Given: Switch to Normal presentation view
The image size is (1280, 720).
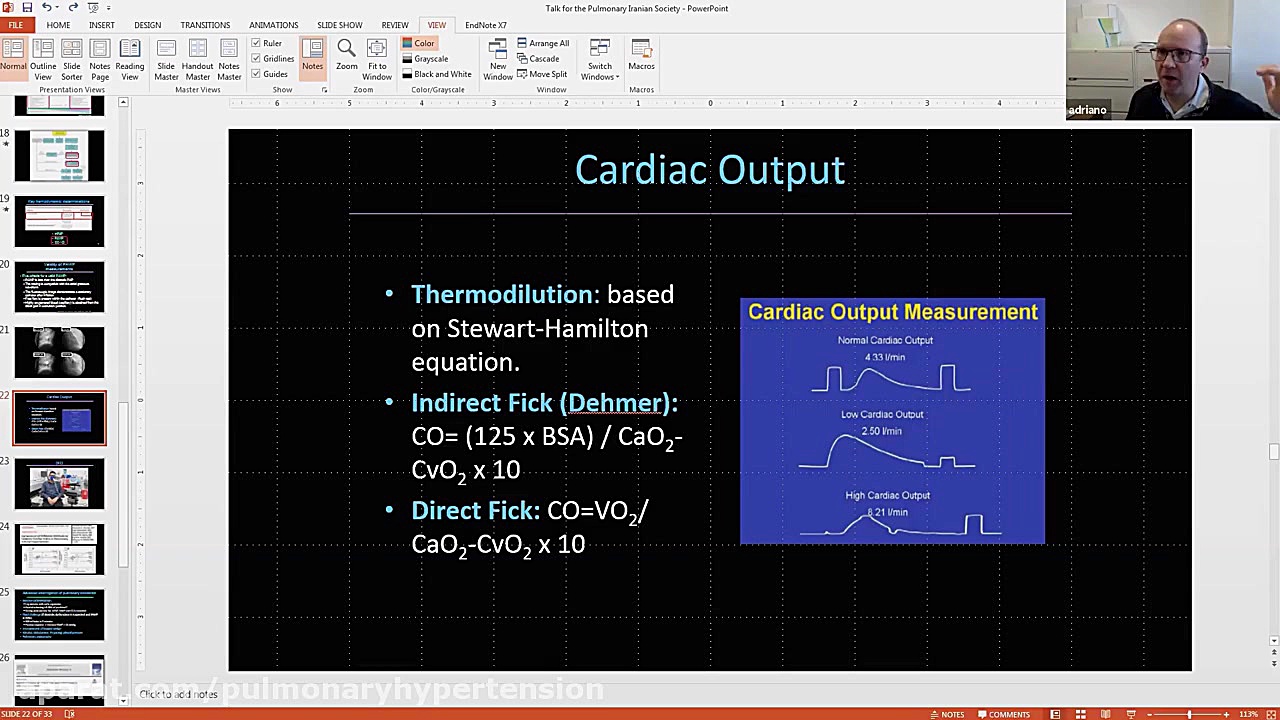Looking at the screenshot, I should point(13,60).
